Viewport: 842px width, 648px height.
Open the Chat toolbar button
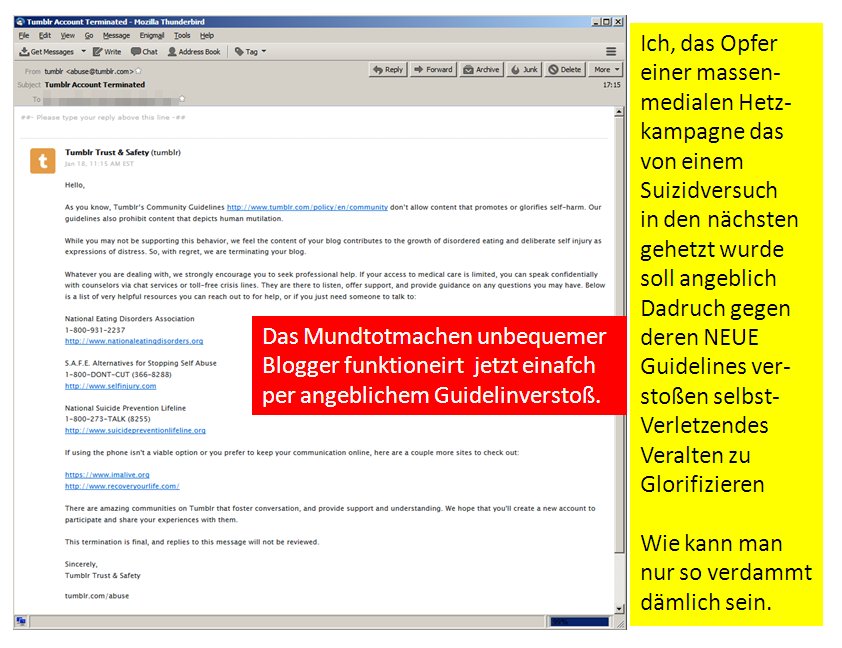point(144,52)
